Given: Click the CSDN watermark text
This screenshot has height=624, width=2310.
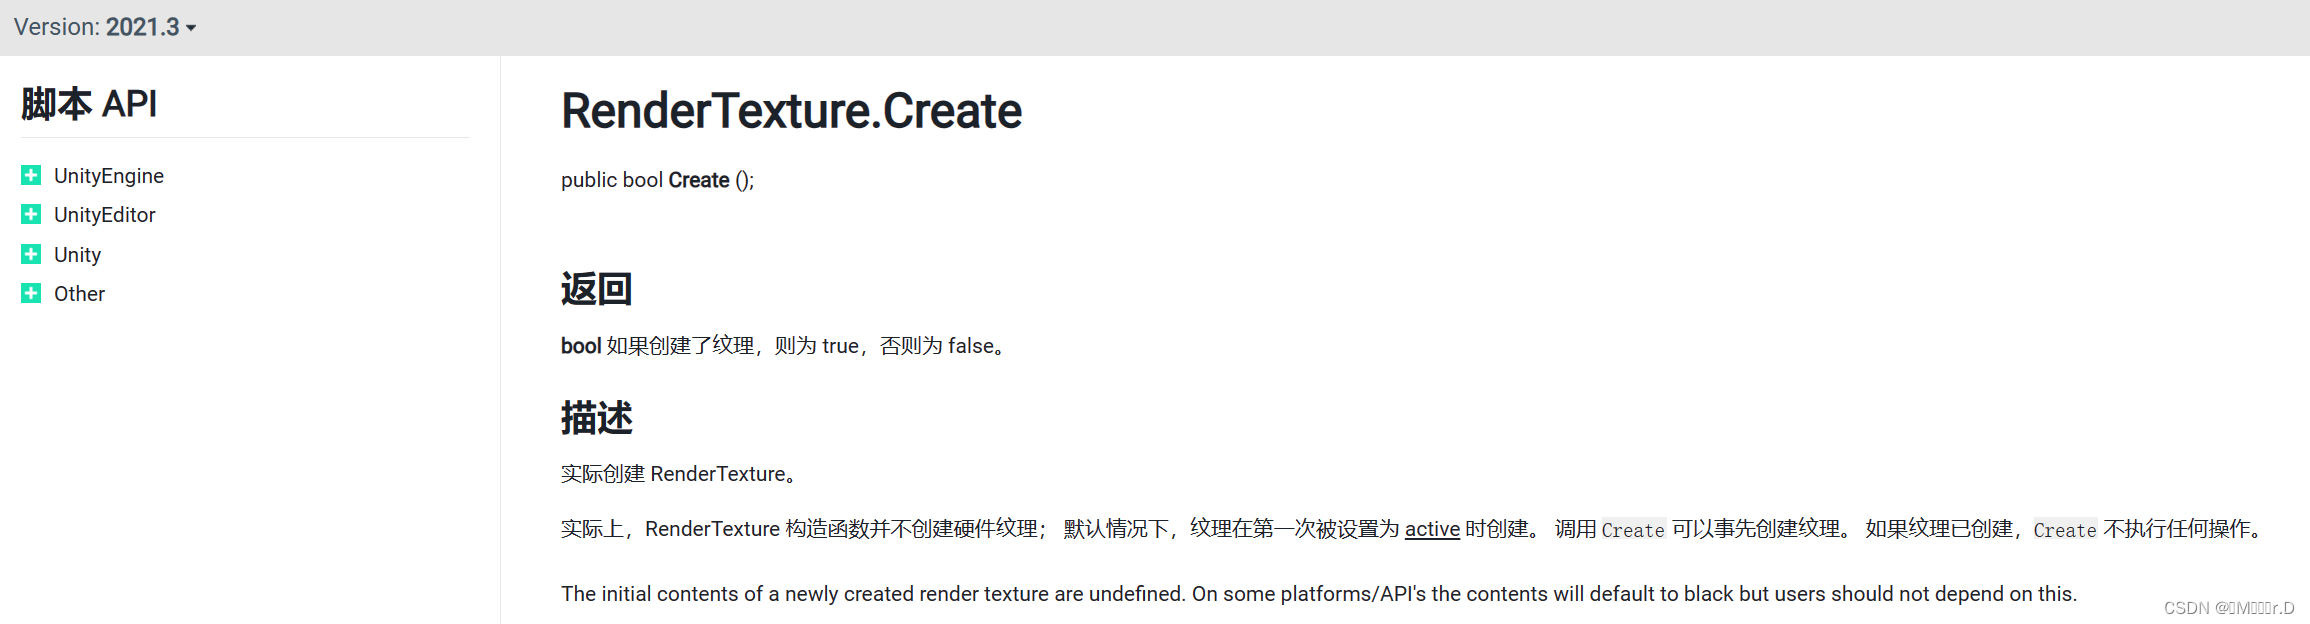Looking at the screenshot, I should (x=2228, y=608).
